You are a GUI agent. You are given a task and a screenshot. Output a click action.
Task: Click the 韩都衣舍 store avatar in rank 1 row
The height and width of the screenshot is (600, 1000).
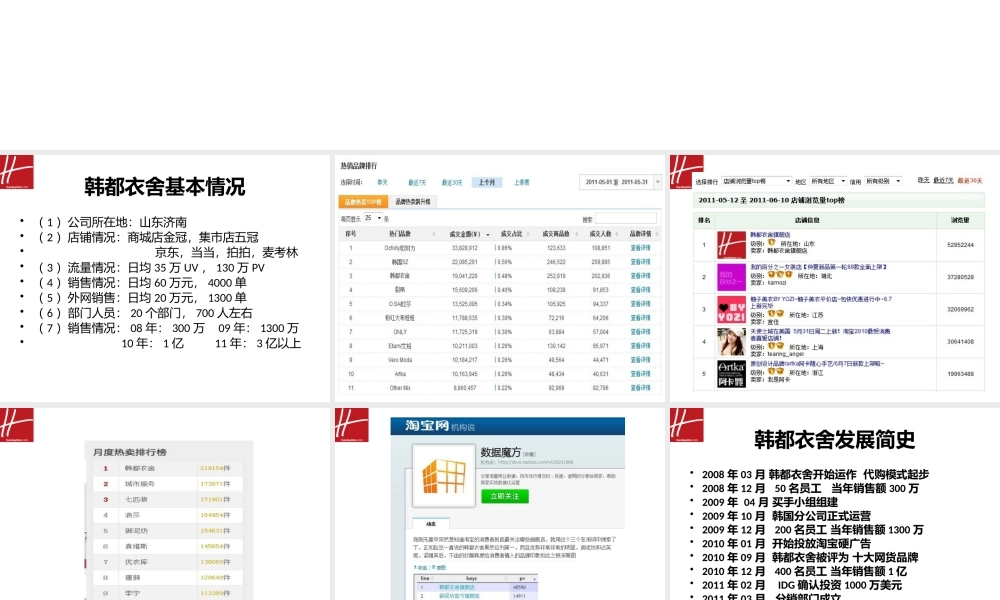731,243
